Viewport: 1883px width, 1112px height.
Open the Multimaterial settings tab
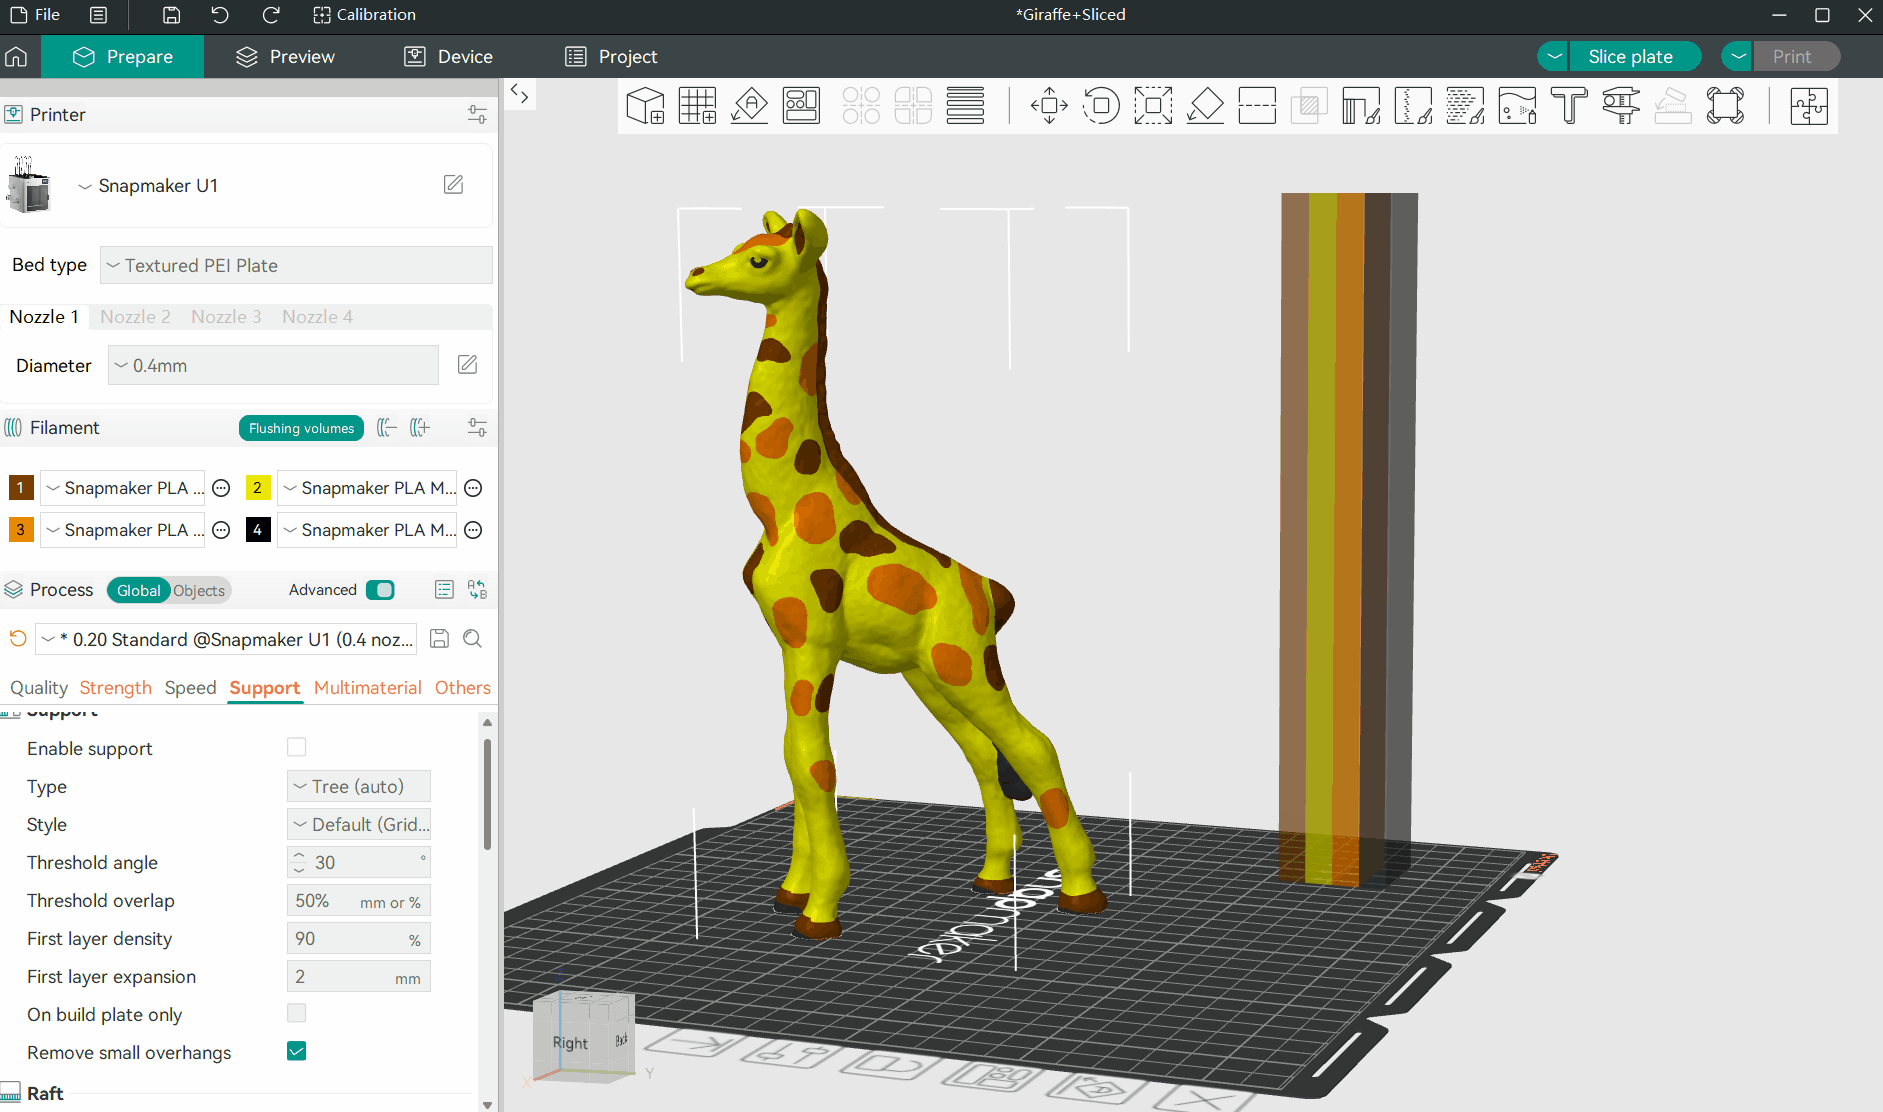(x=367, y=688)
